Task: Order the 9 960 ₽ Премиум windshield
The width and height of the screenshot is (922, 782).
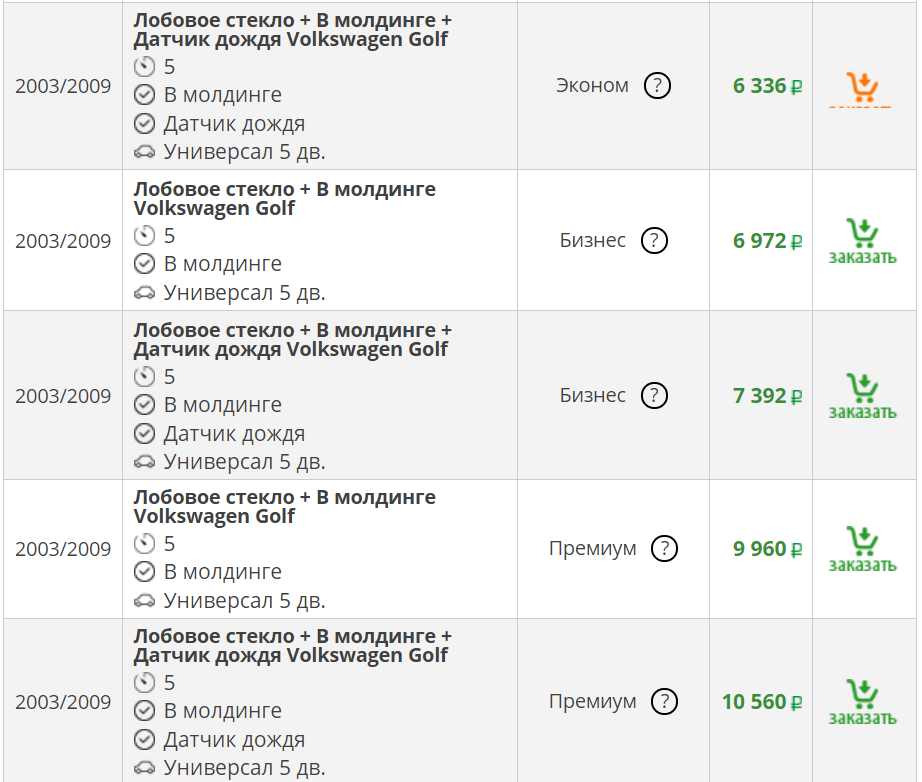Action: pyautogui.click(x=862, y=549)
